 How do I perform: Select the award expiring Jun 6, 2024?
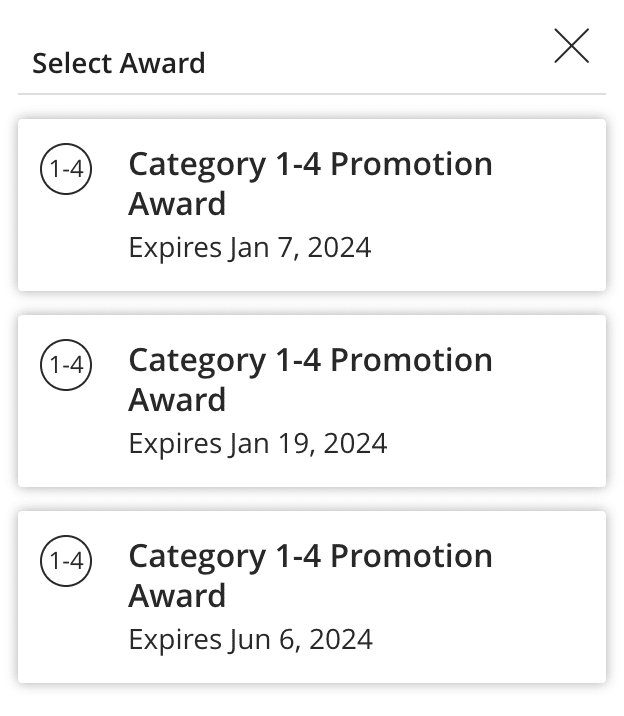[x=312, y=597]
